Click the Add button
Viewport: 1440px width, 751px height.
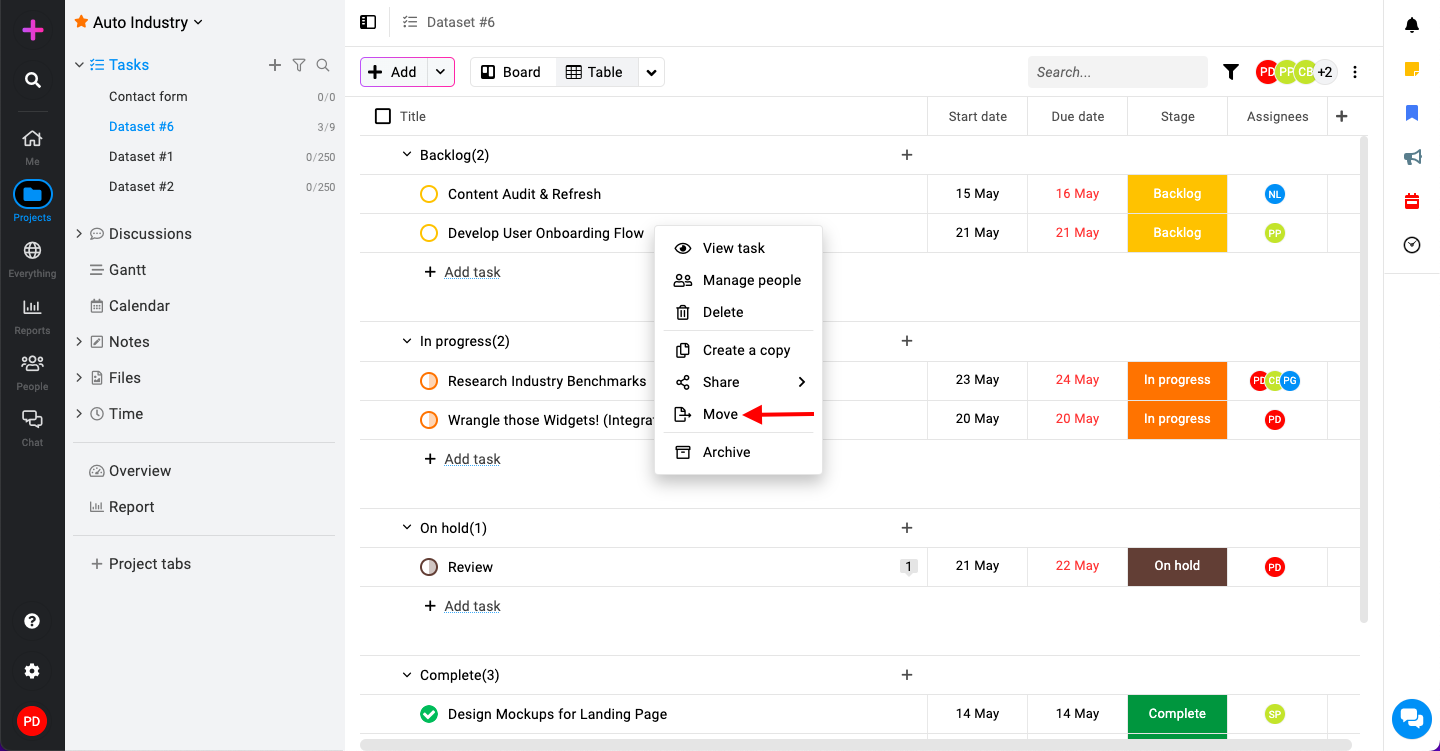394,72
